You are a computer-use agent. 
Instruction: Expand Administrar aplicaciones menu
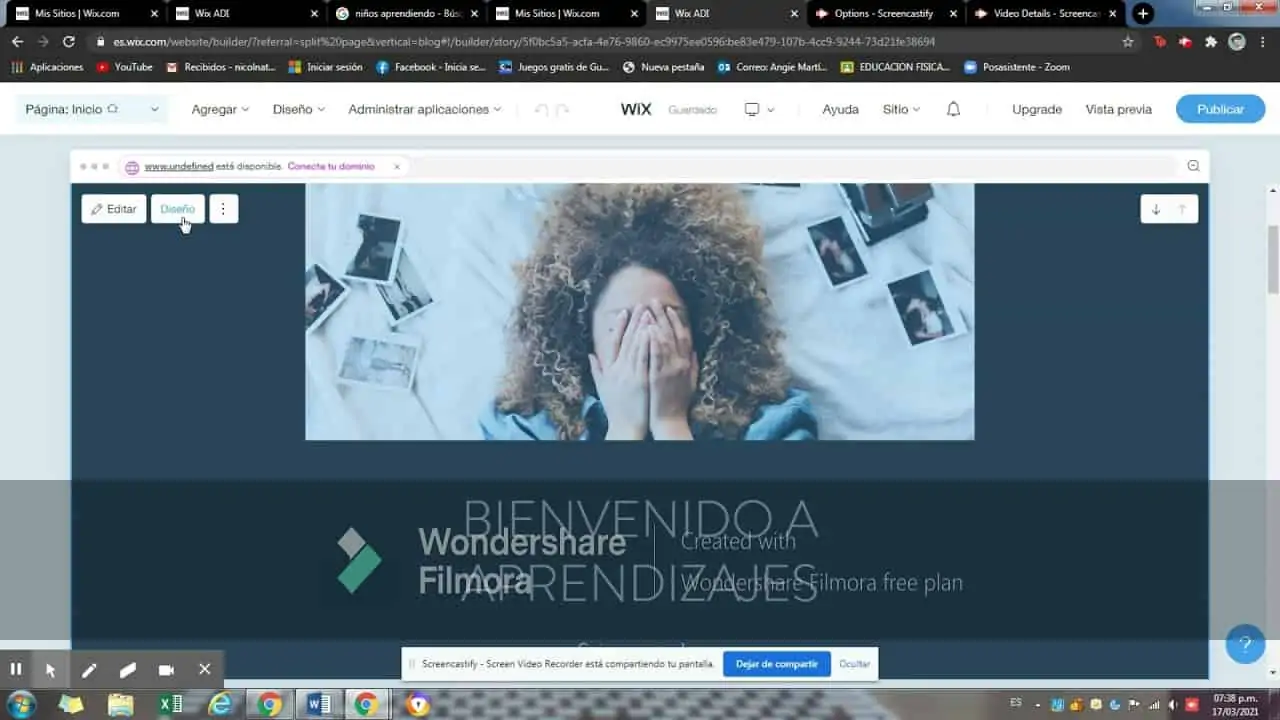[425, 109]
